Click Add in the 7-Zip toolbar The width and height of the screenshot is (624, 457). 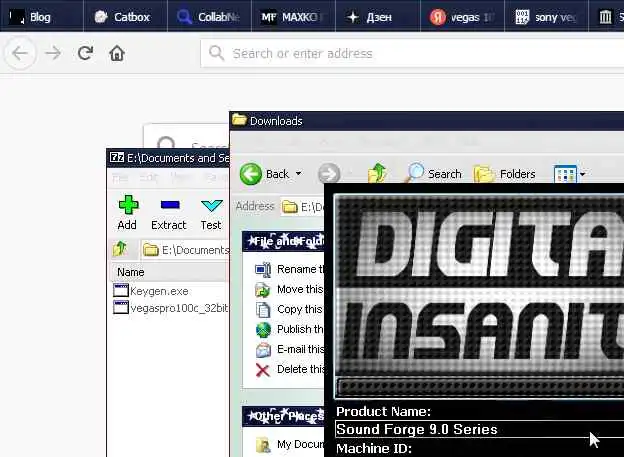(x=127, y=213)
